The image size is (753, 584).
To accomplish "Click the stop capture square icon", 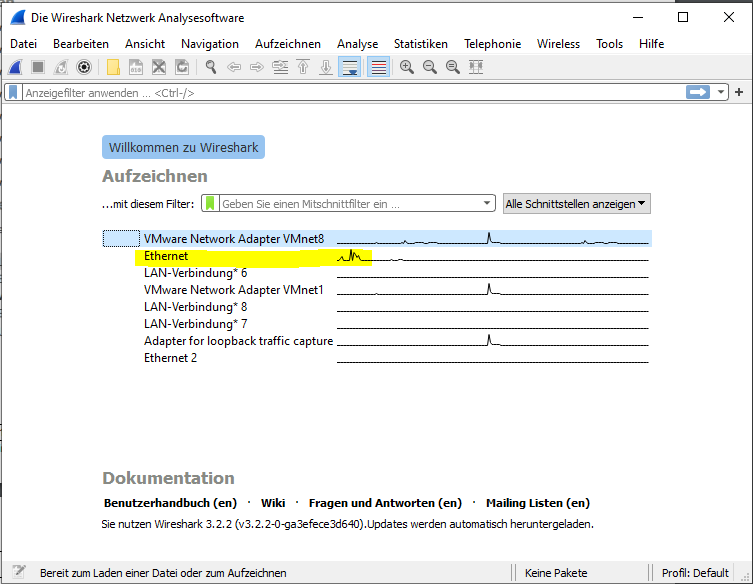I will 38,67.
